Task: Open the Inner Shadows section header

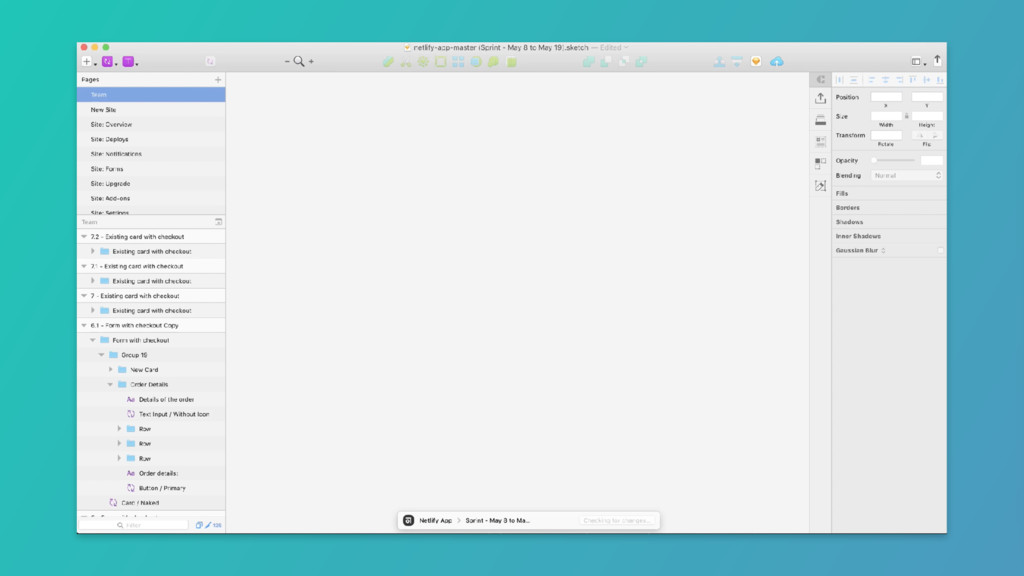Action: tap(858, 236)
